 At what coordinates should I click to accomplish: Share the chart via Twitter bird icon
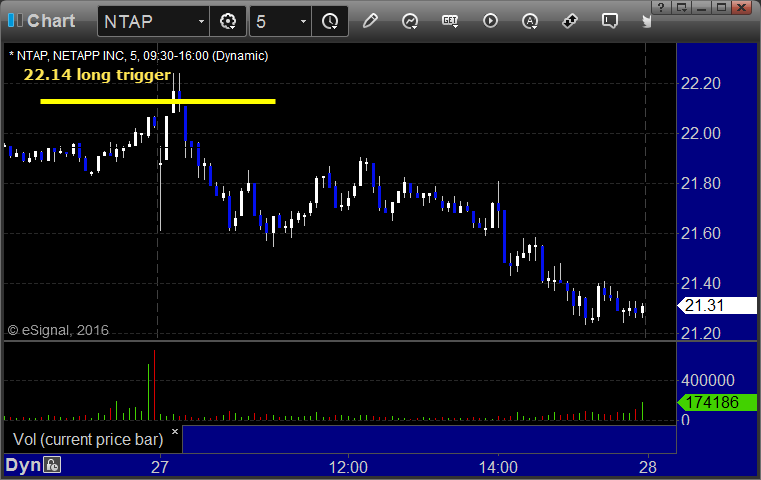646,21
